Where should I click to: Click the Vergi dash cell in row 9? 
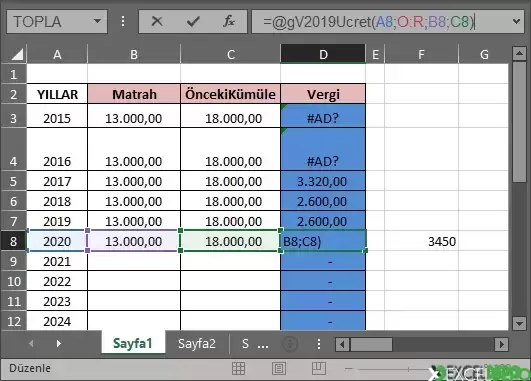pyautogui.click(x=323, y=261)
